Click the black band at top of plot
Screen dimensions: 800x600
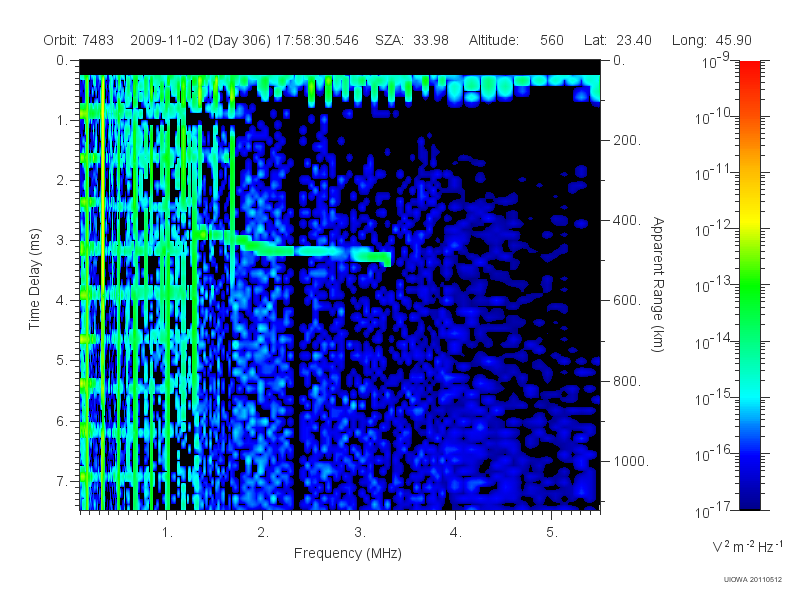[x=340, y=67]
